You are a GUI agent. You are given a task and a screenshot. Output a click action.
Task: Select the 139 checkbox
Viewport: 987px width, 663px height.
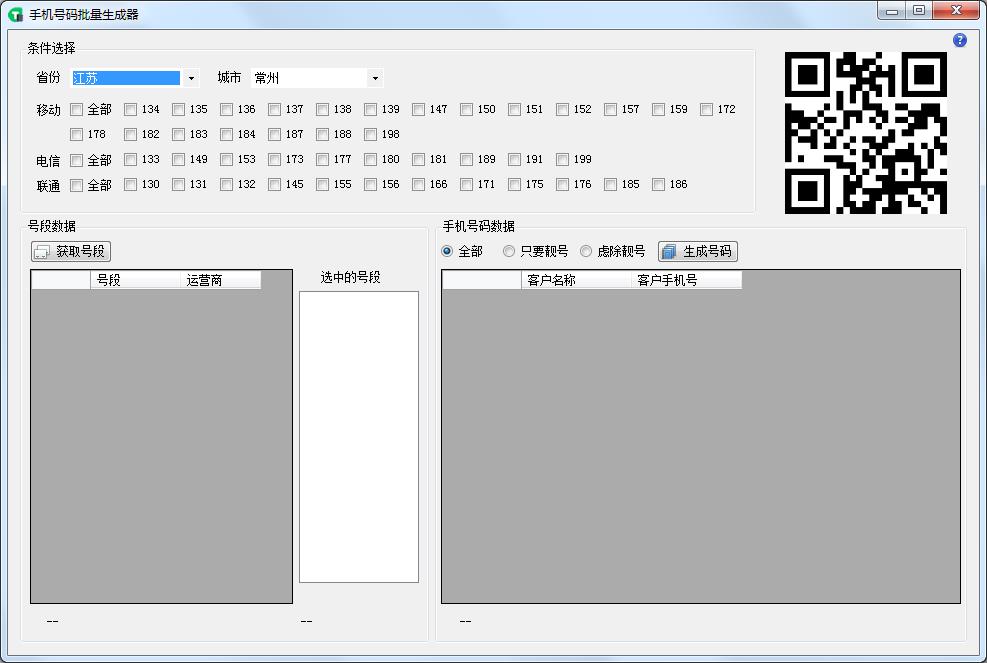[370, 110]
